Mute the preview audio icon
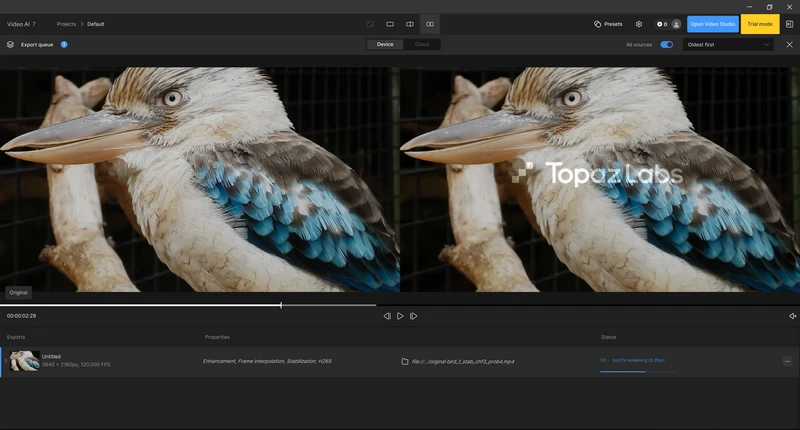 (792, 316)
